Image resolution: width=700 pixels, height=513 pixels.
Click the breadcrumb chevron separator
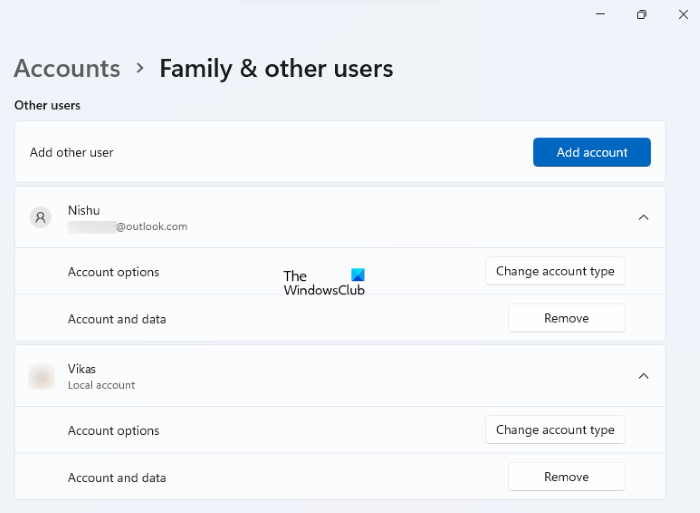coord(140,68)
